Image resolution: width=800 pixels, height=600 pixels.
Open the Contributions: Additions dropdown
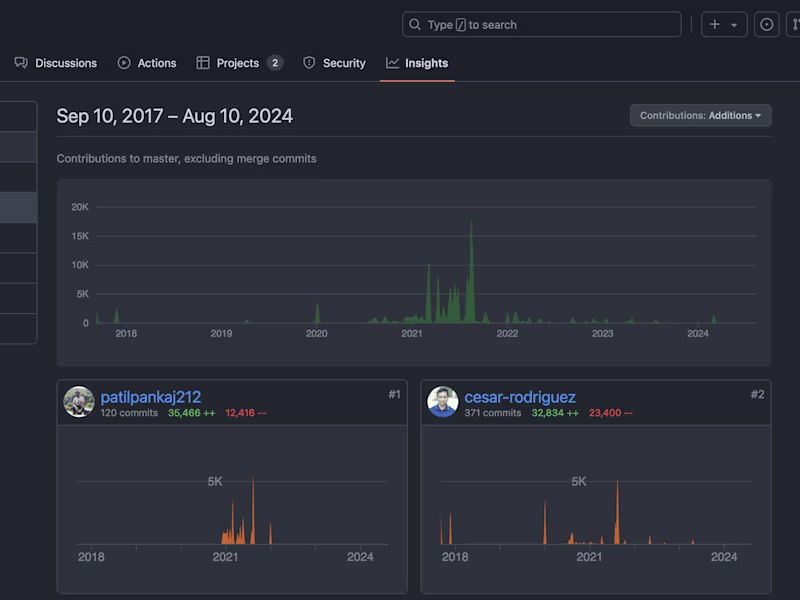tap(700, 115)
